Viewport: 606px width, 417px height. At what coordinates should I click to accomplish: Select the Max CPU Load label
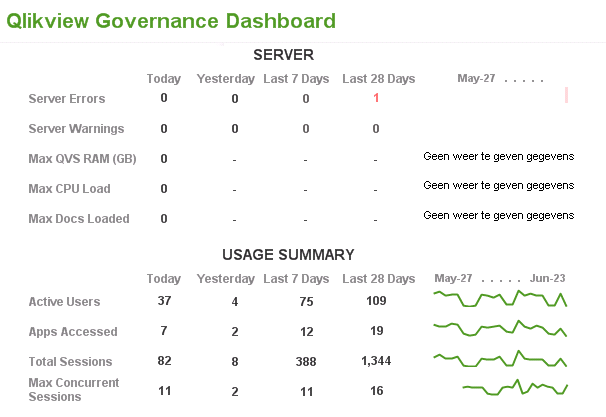69,189
